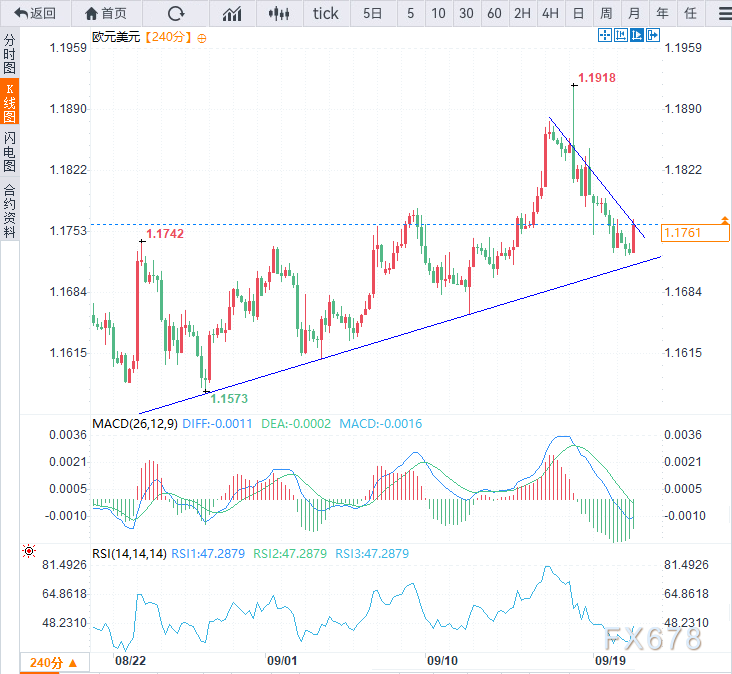
Task: Click the 1.1761 current price label
Action: point(696,234)
